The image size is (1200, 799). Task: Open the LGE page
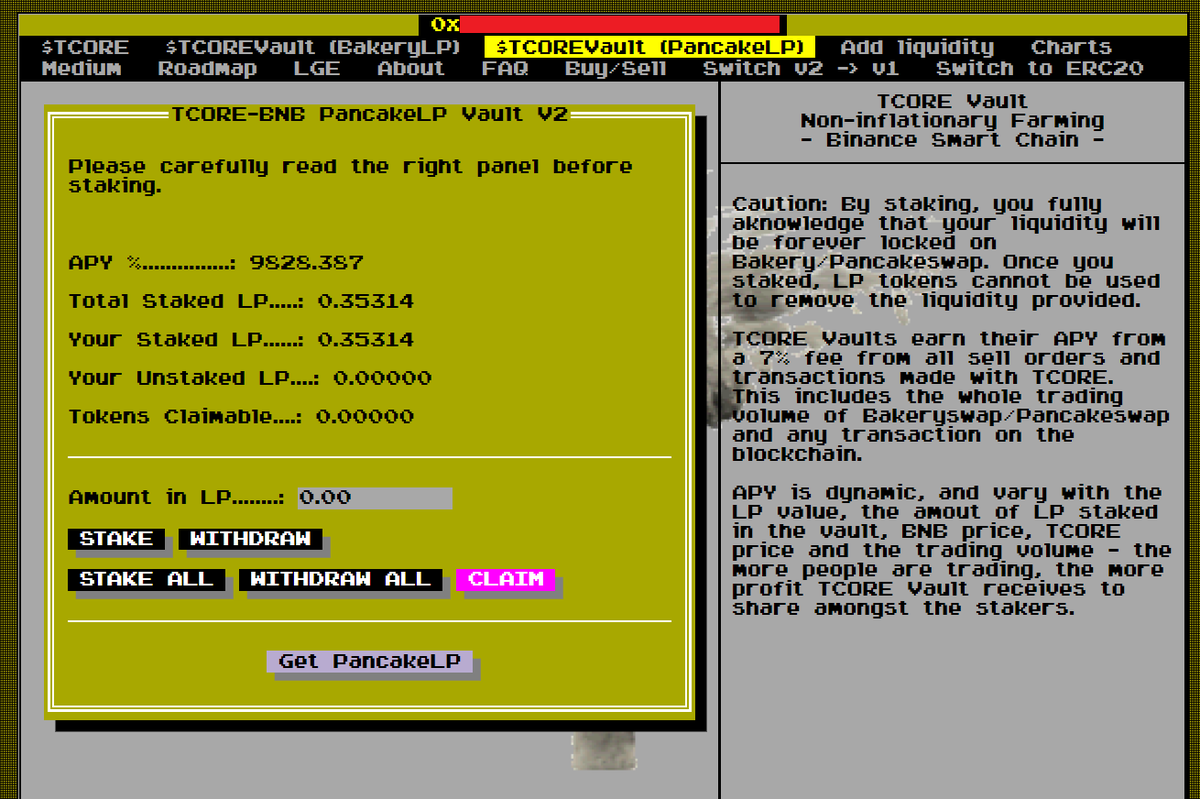click(x=317, y=68)
